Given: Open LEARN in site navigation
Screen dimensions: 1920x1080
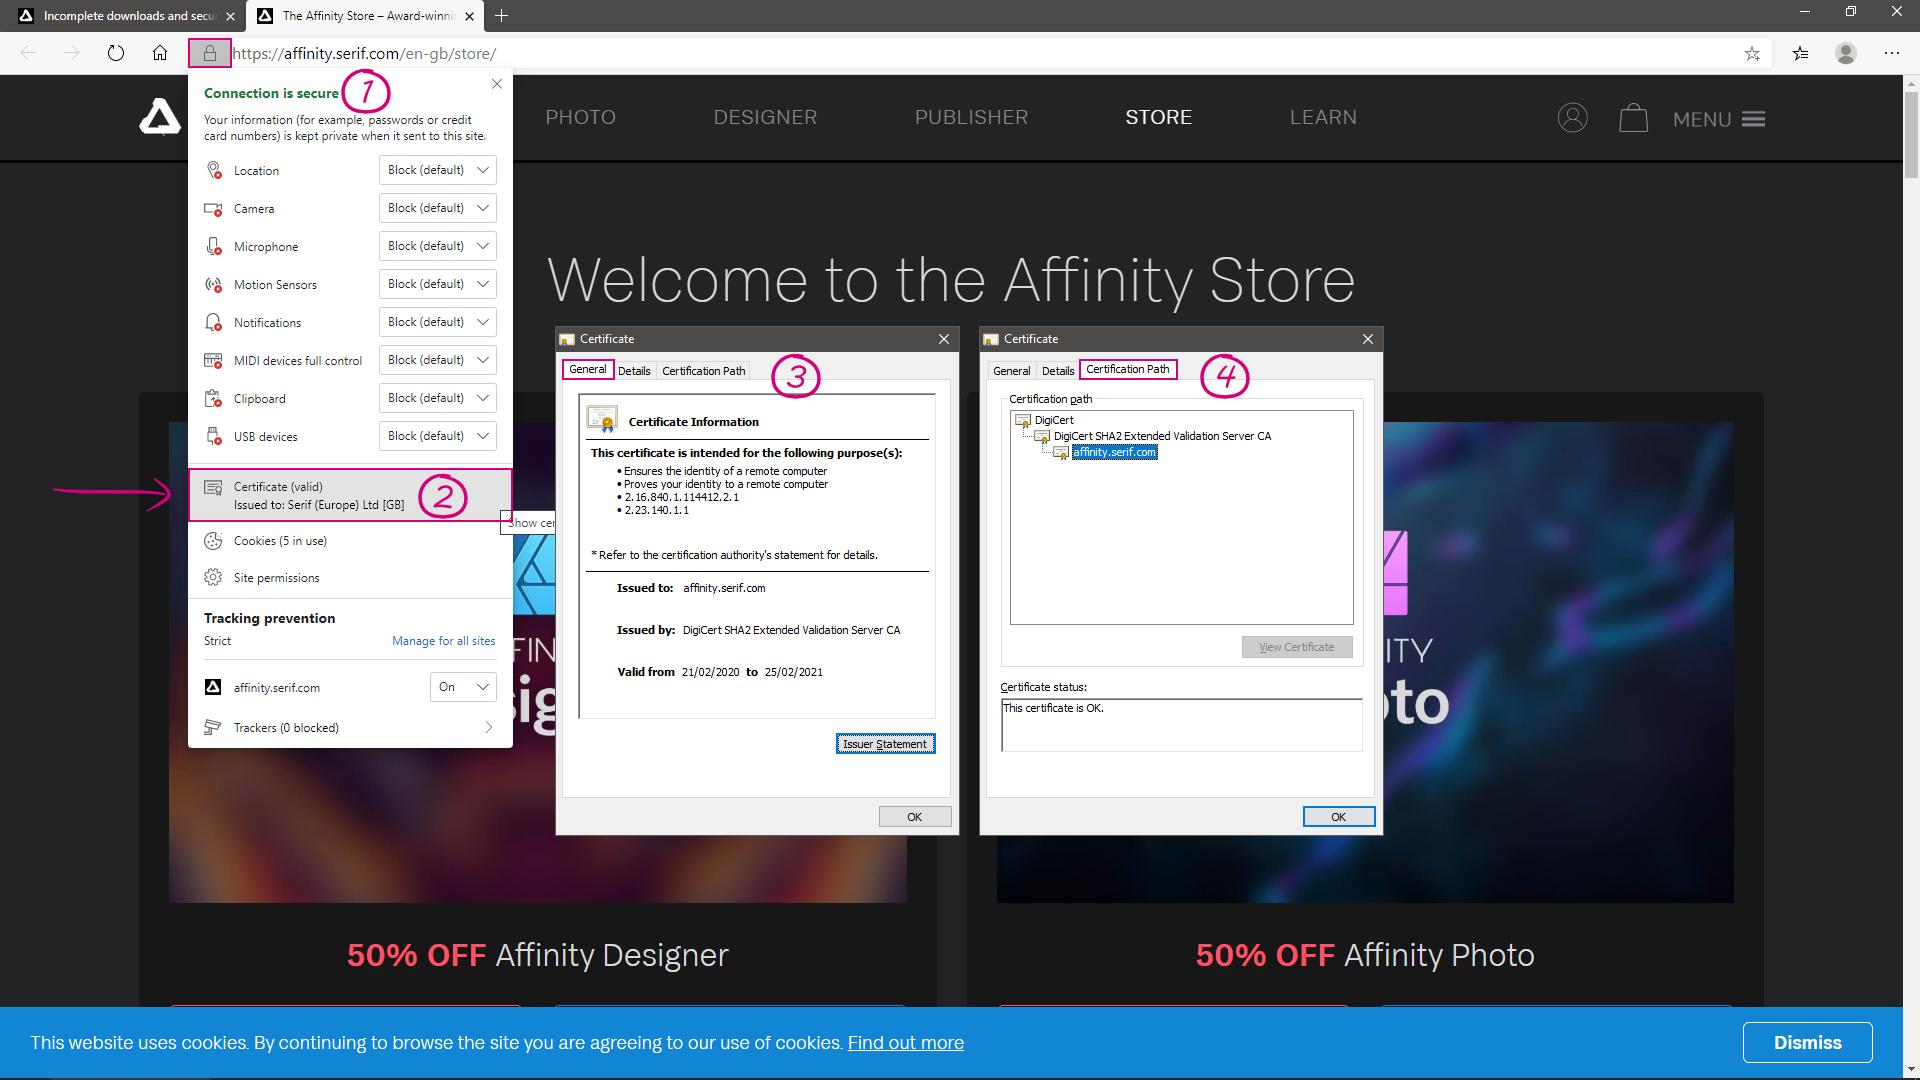Looking at the screenshot, I should point(1324,117).
